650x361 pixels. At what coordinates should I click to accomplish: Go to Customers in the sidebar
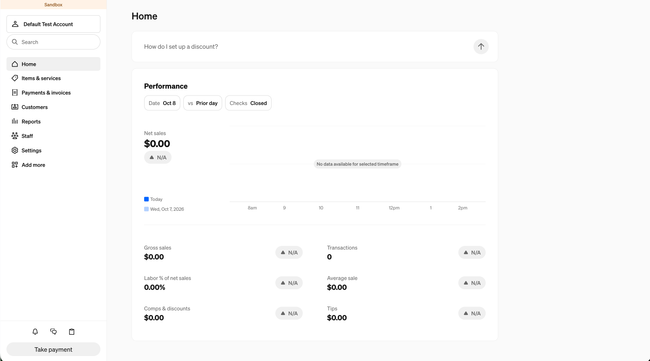[x=53, y=107]
